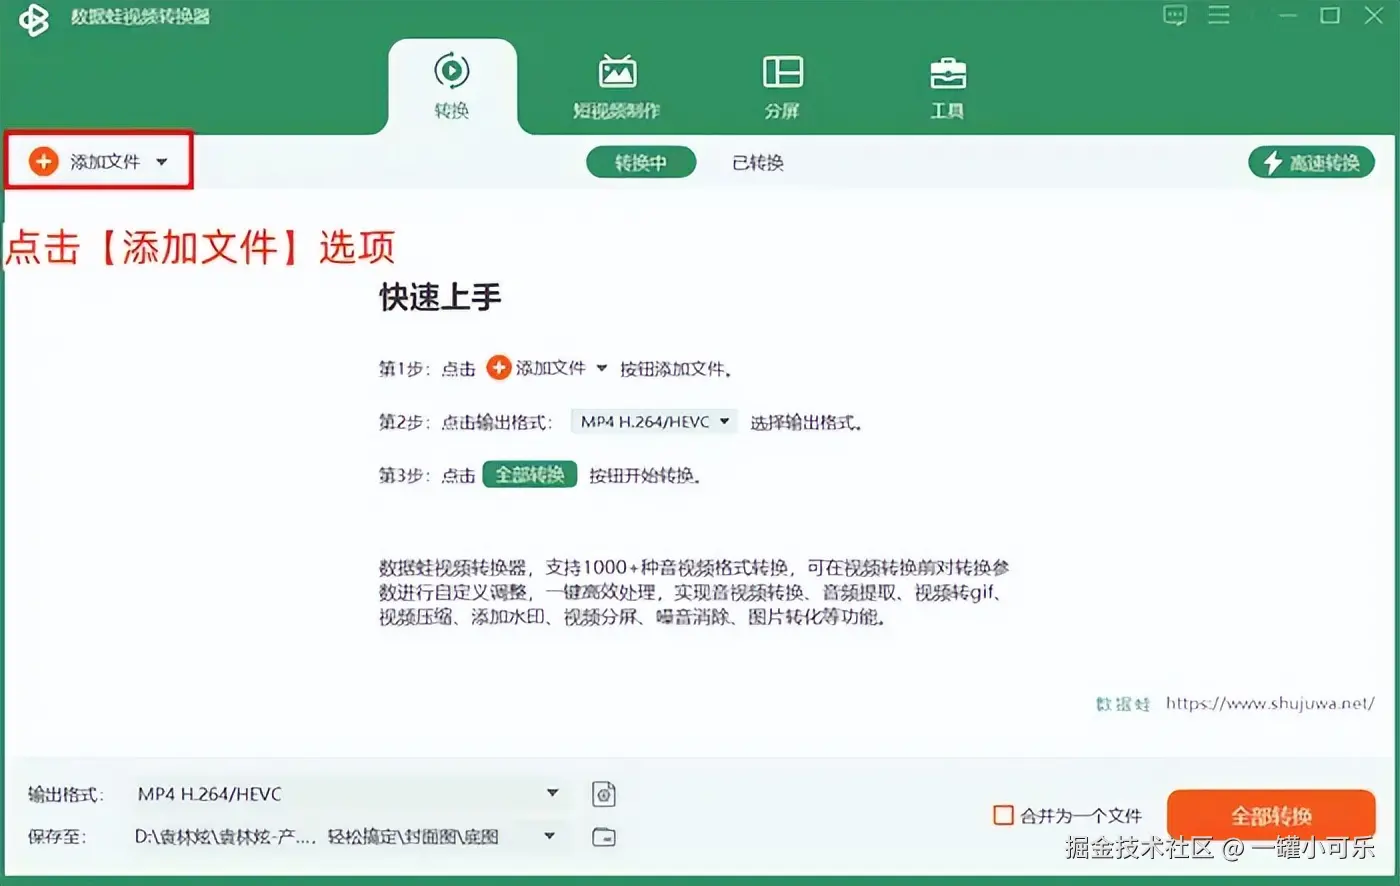Screen dimensions: 1400x886
Task: Open the https://www.shujuwa.net/ link
Action: [x=1270, y=703]
